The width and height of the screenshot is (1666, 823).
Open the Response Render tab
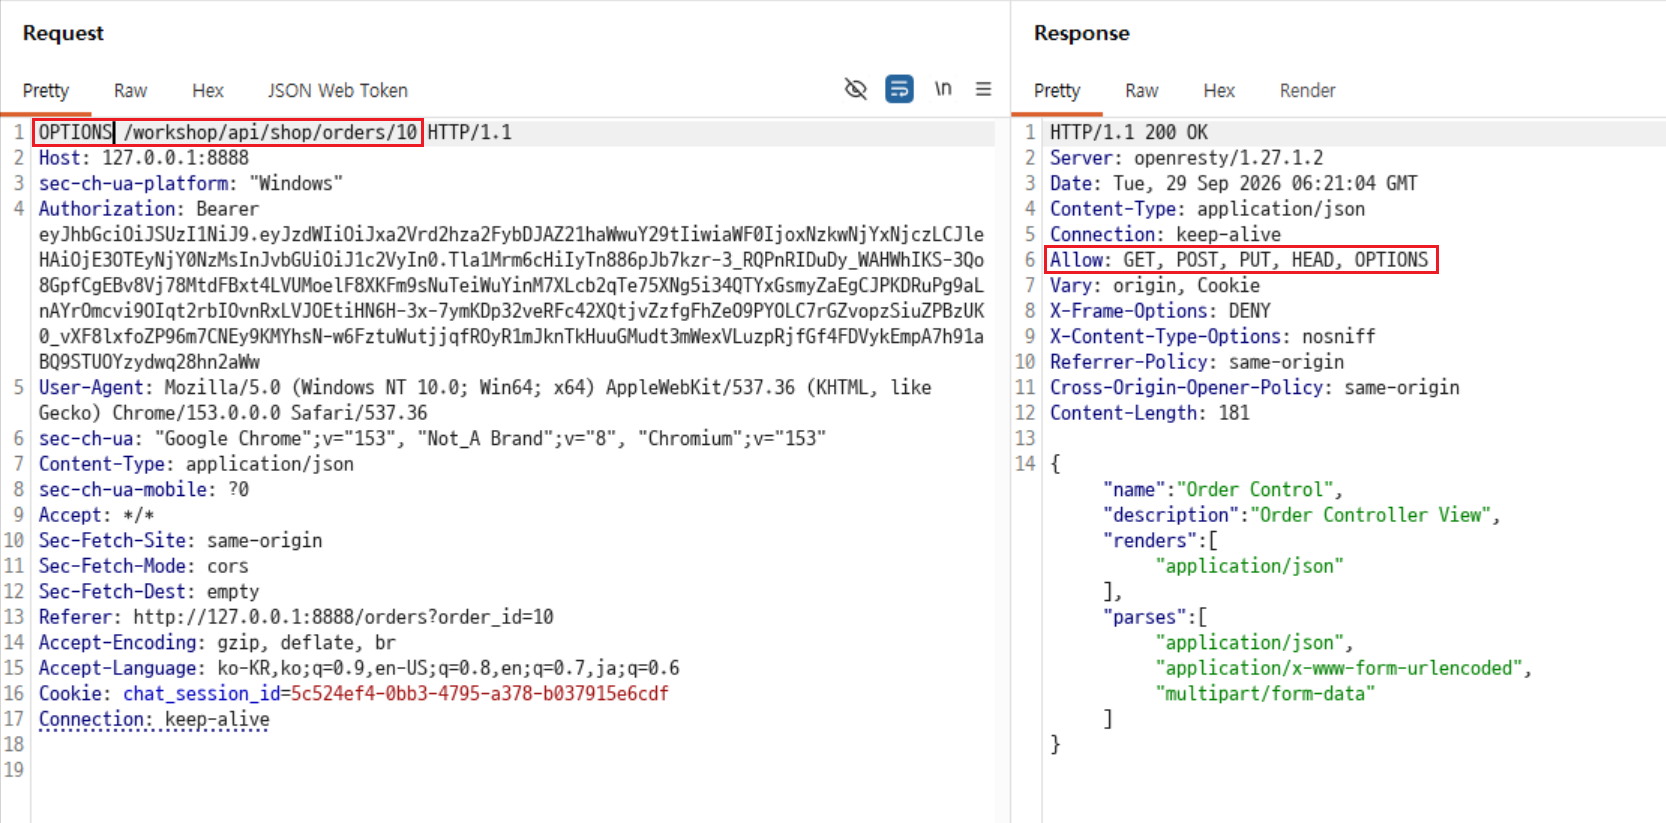[x=1307, y=91]
